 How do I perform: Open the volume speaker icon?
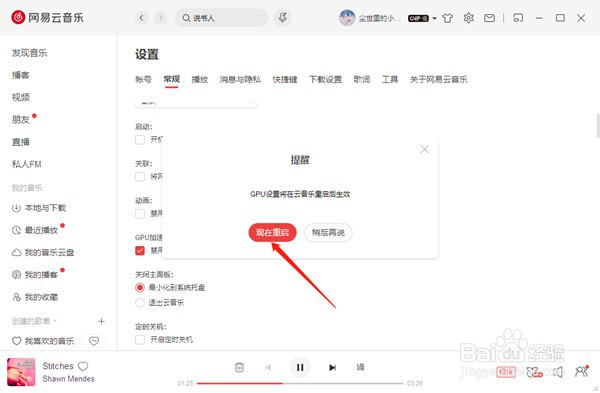tap(558, 372)
